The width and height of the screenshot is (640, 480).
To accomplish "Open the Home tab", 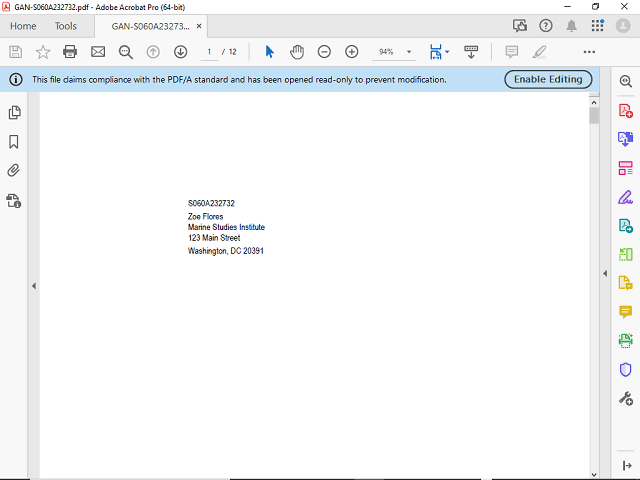I will 23,26.
